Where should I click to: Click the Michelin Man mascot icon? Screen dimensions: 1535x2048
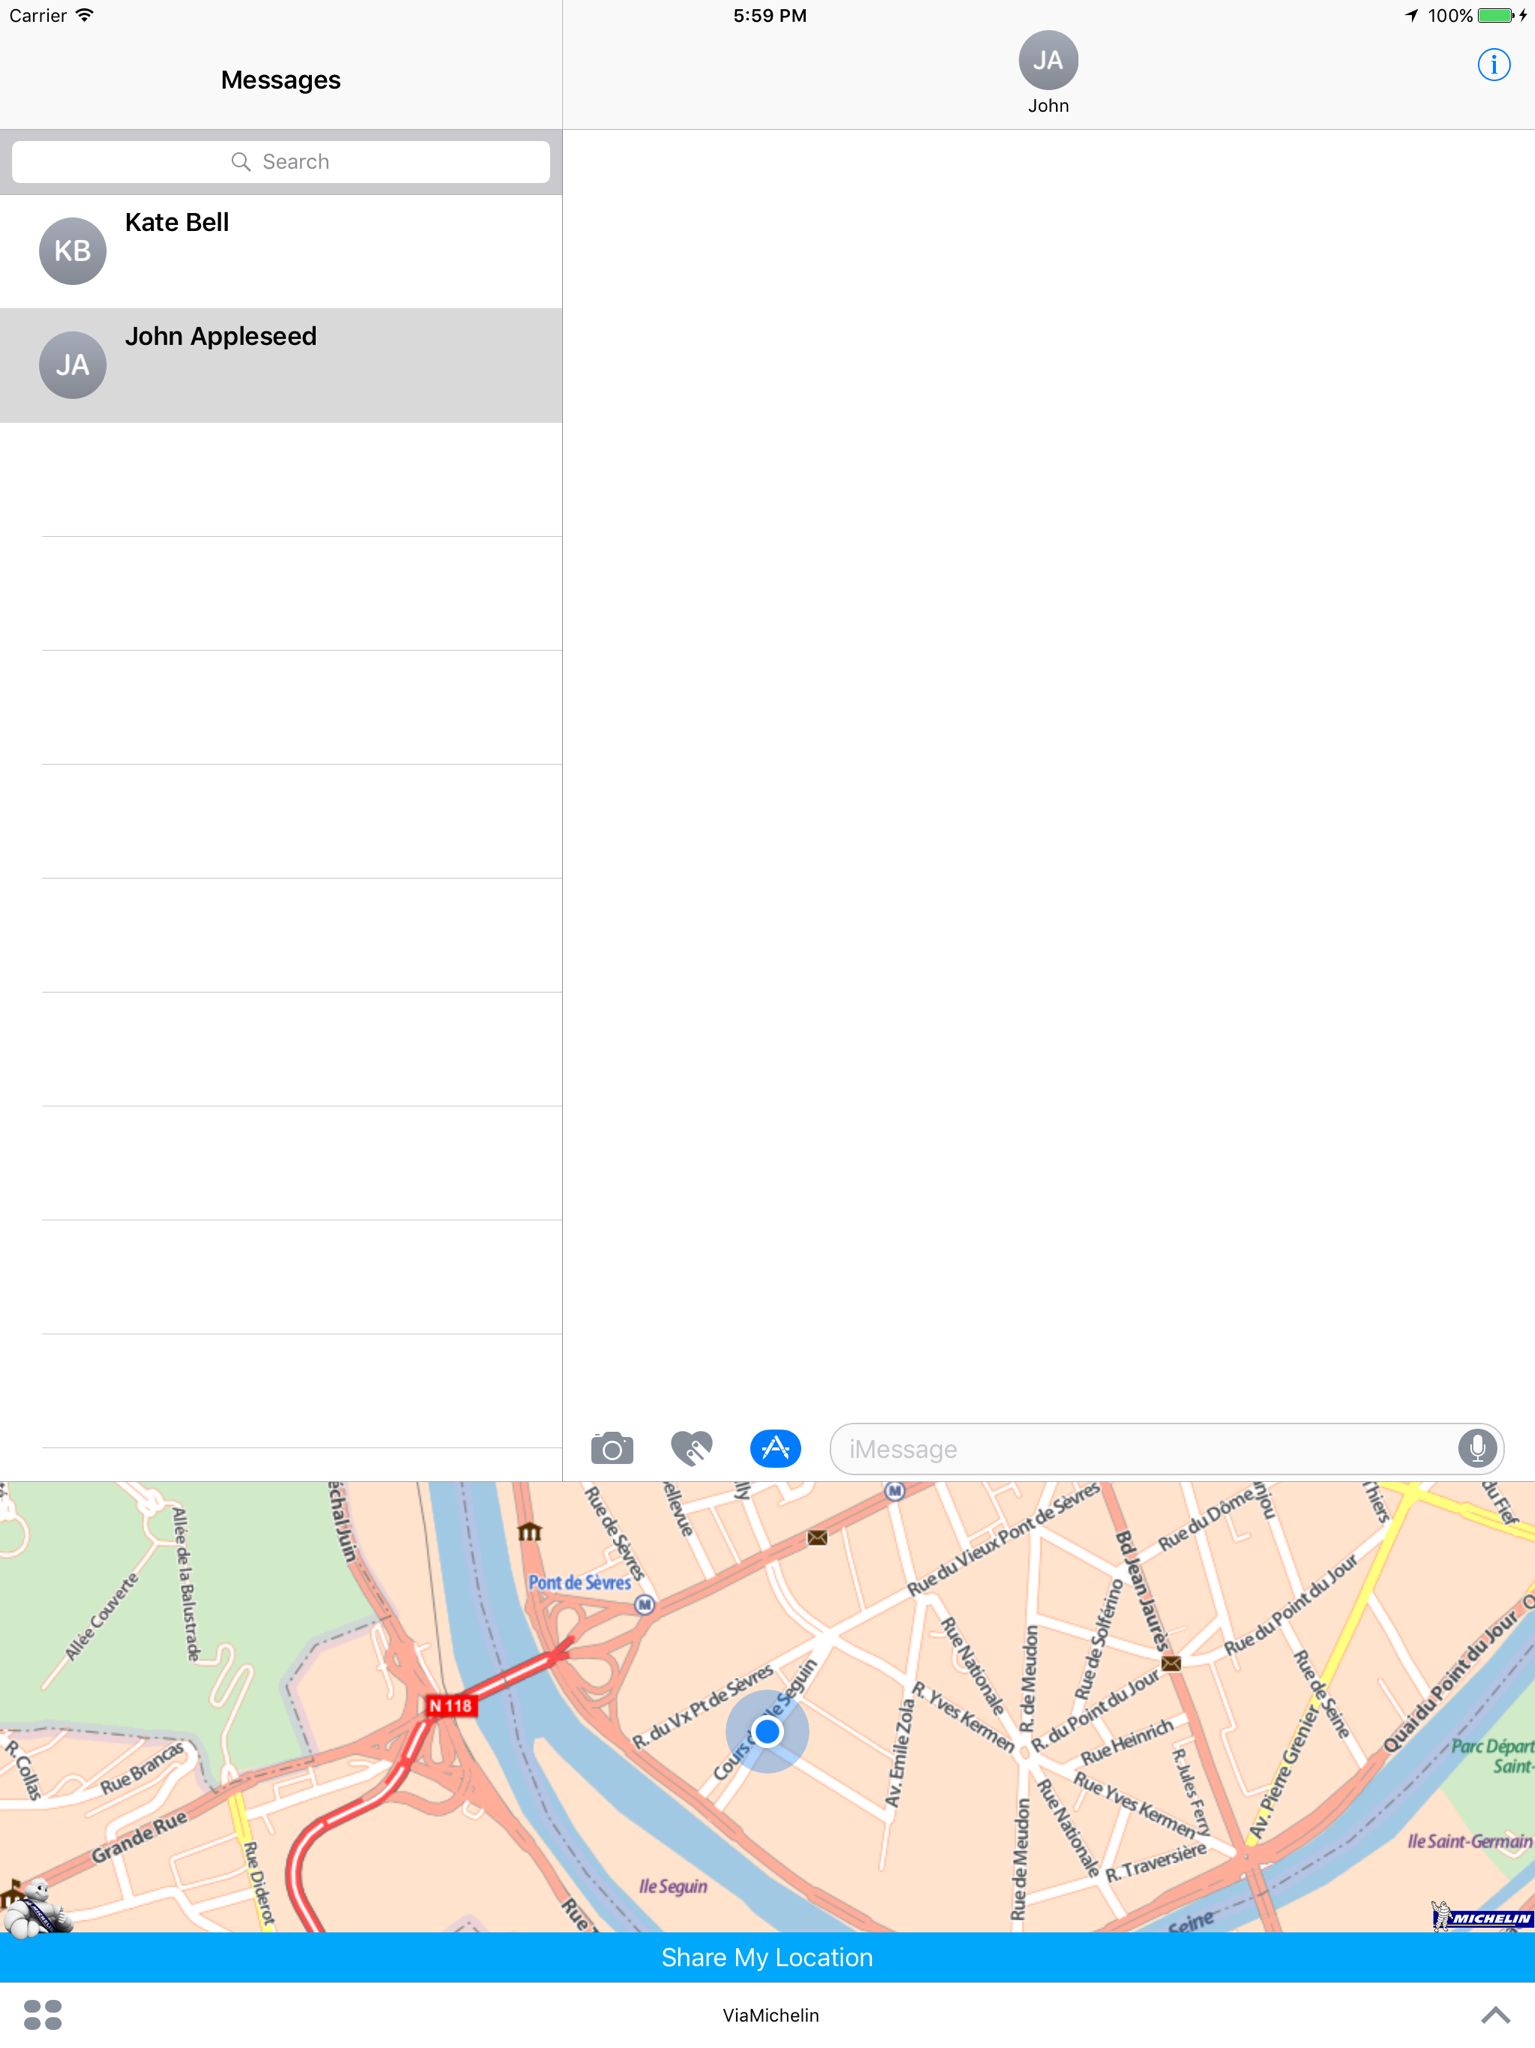[36, 1908]
